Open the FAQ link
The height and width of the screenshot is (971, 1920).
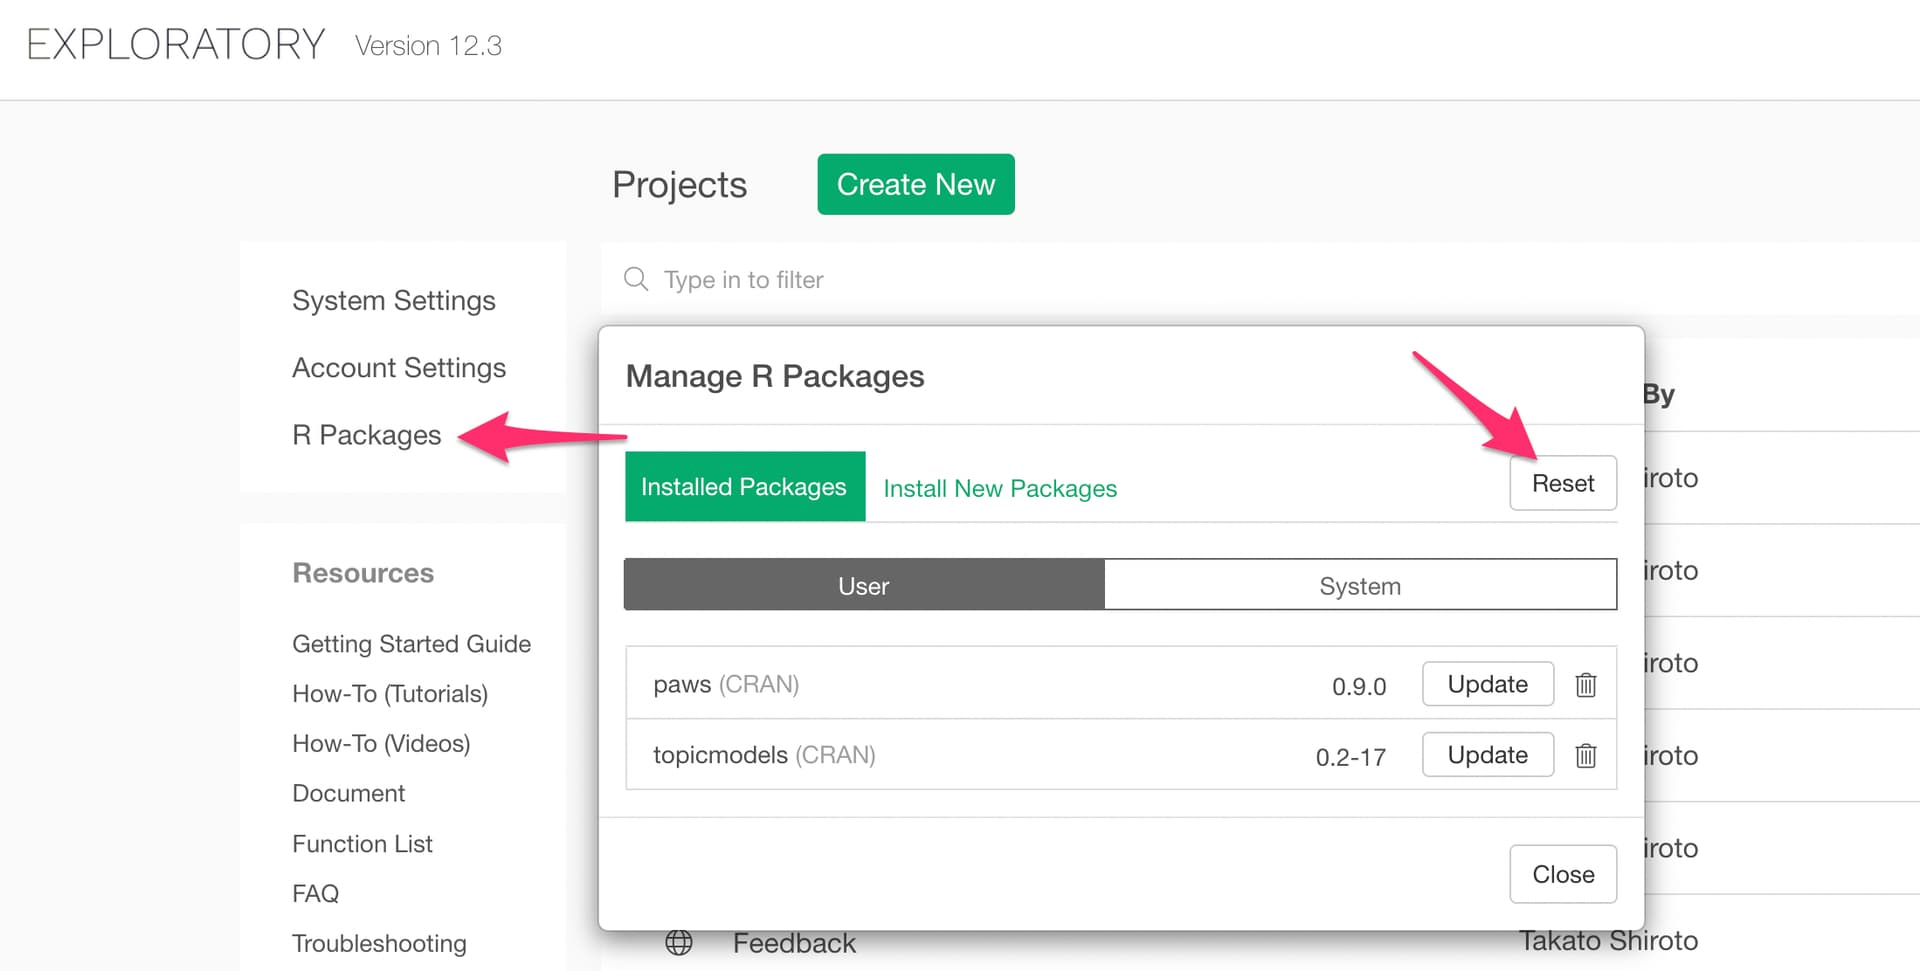tap(315, 893)
